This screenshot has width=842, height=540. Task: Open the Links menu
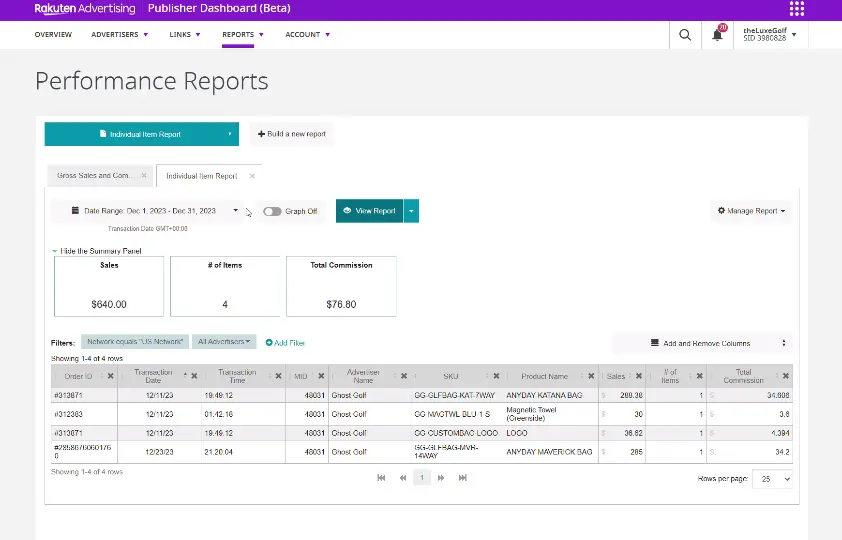pos(185,34)
